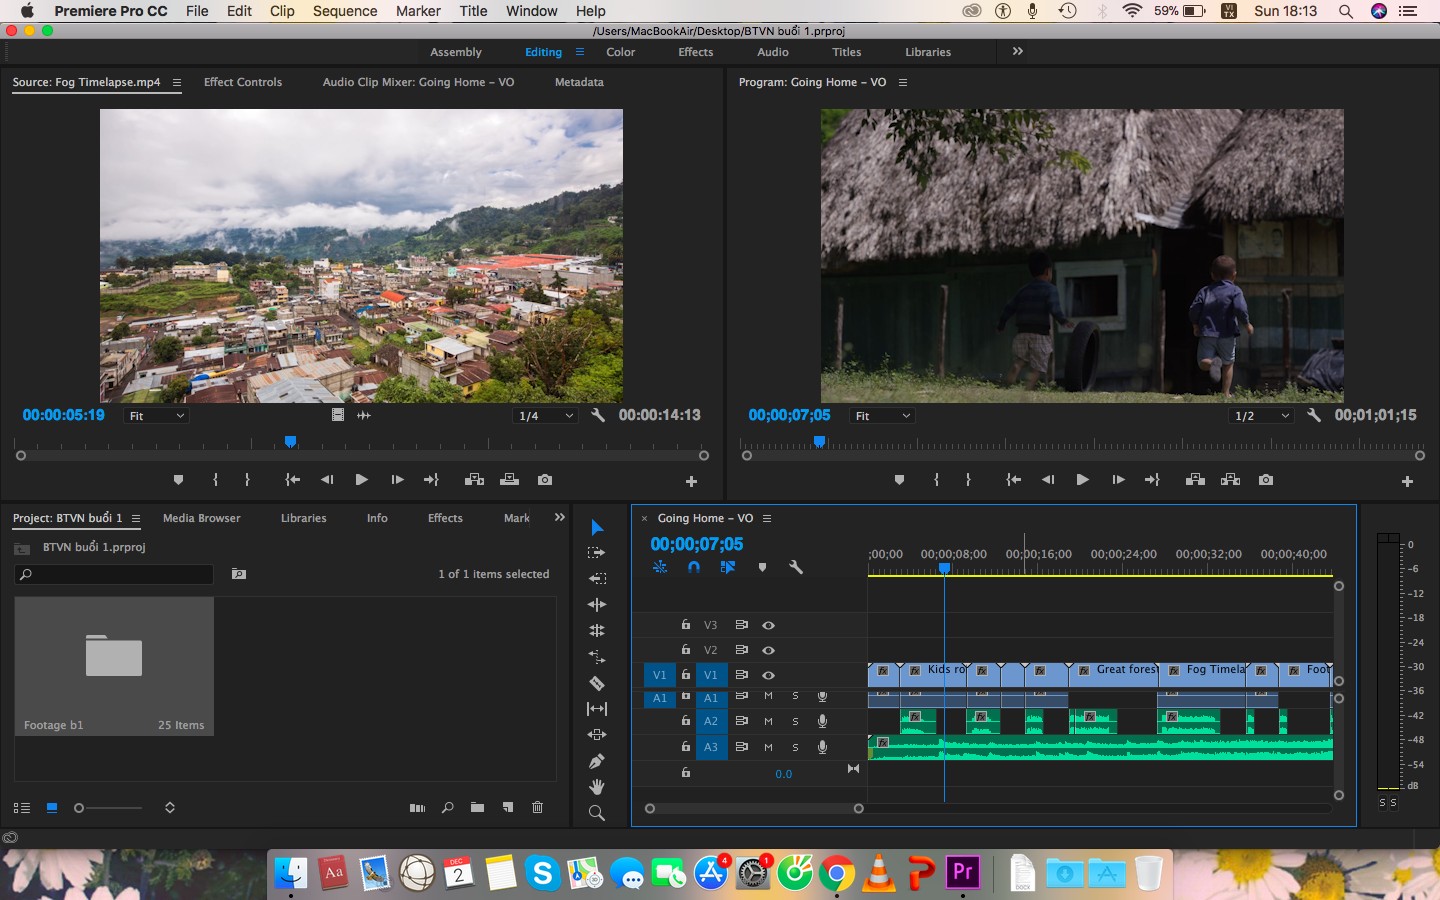Delete selected item with trash icon

pos(537,807)
